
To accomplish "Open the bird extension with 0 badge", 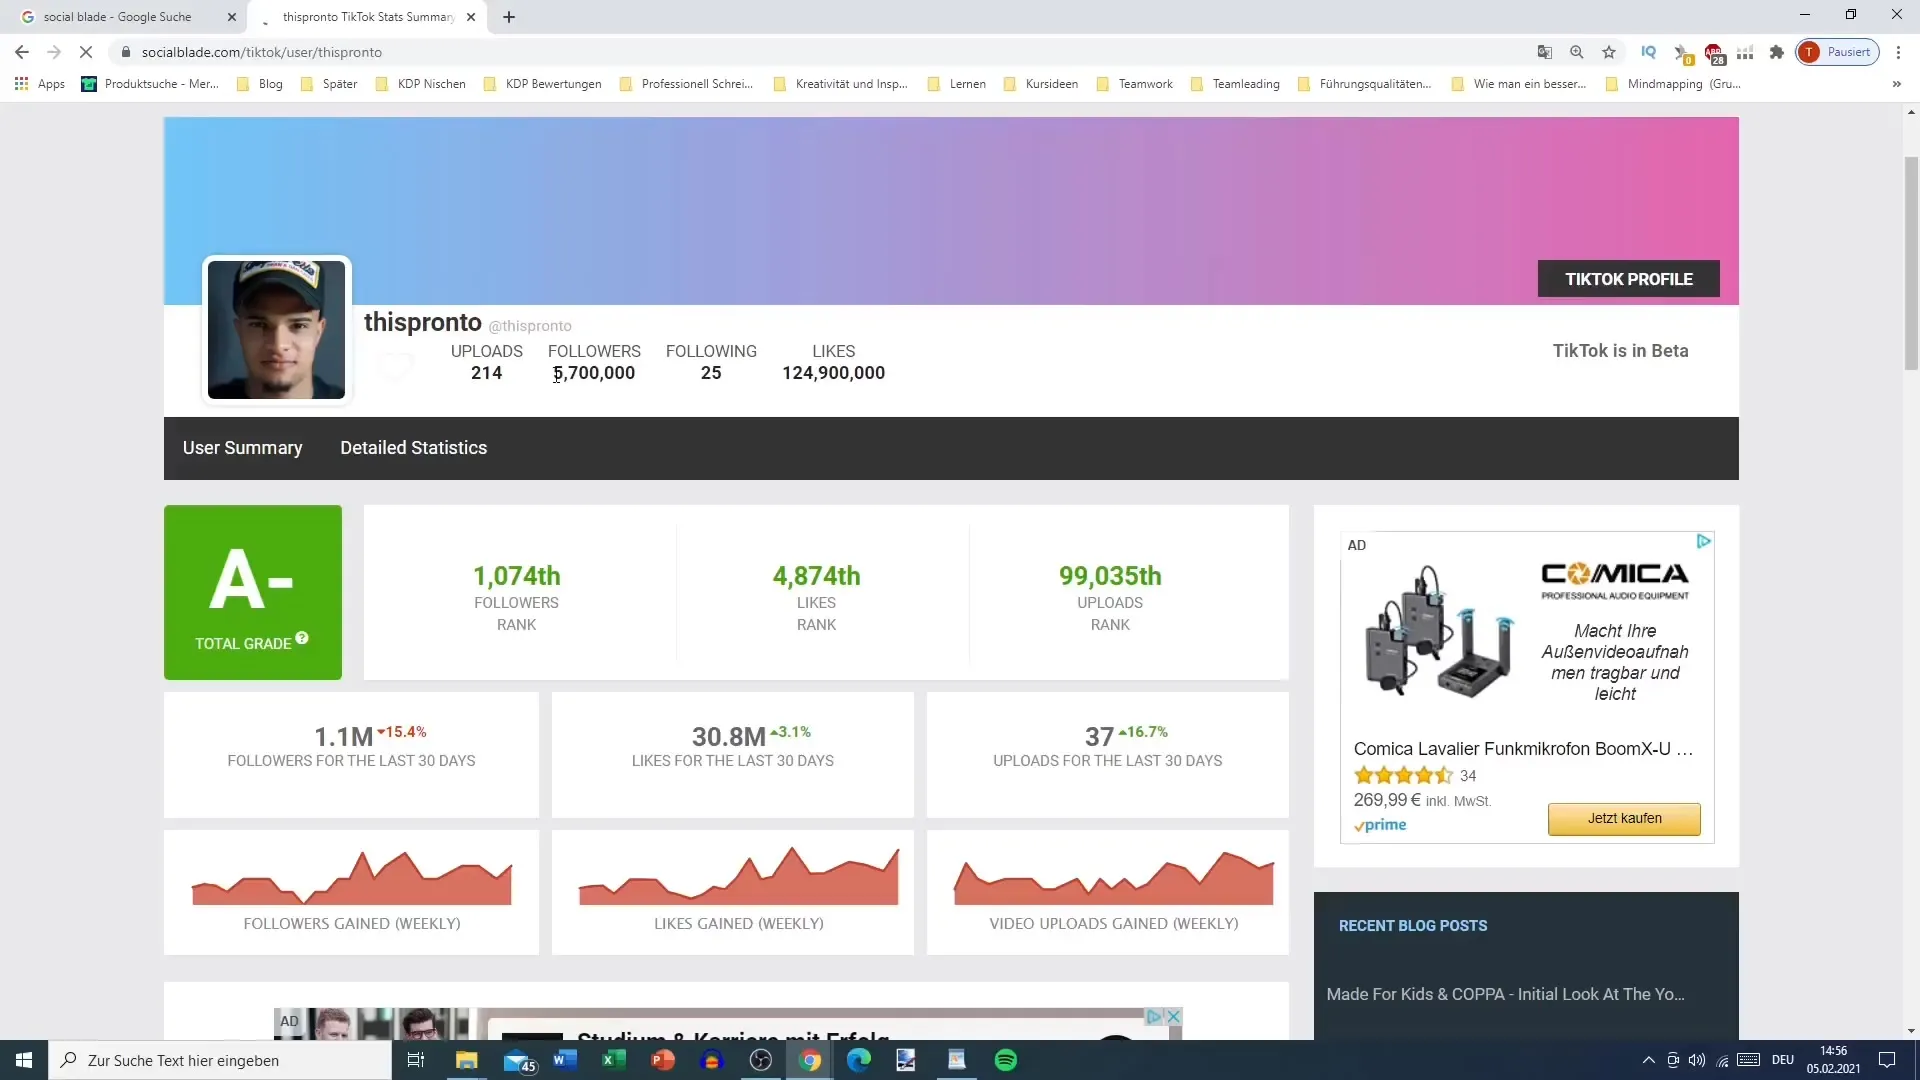I will pos(1682,53).
